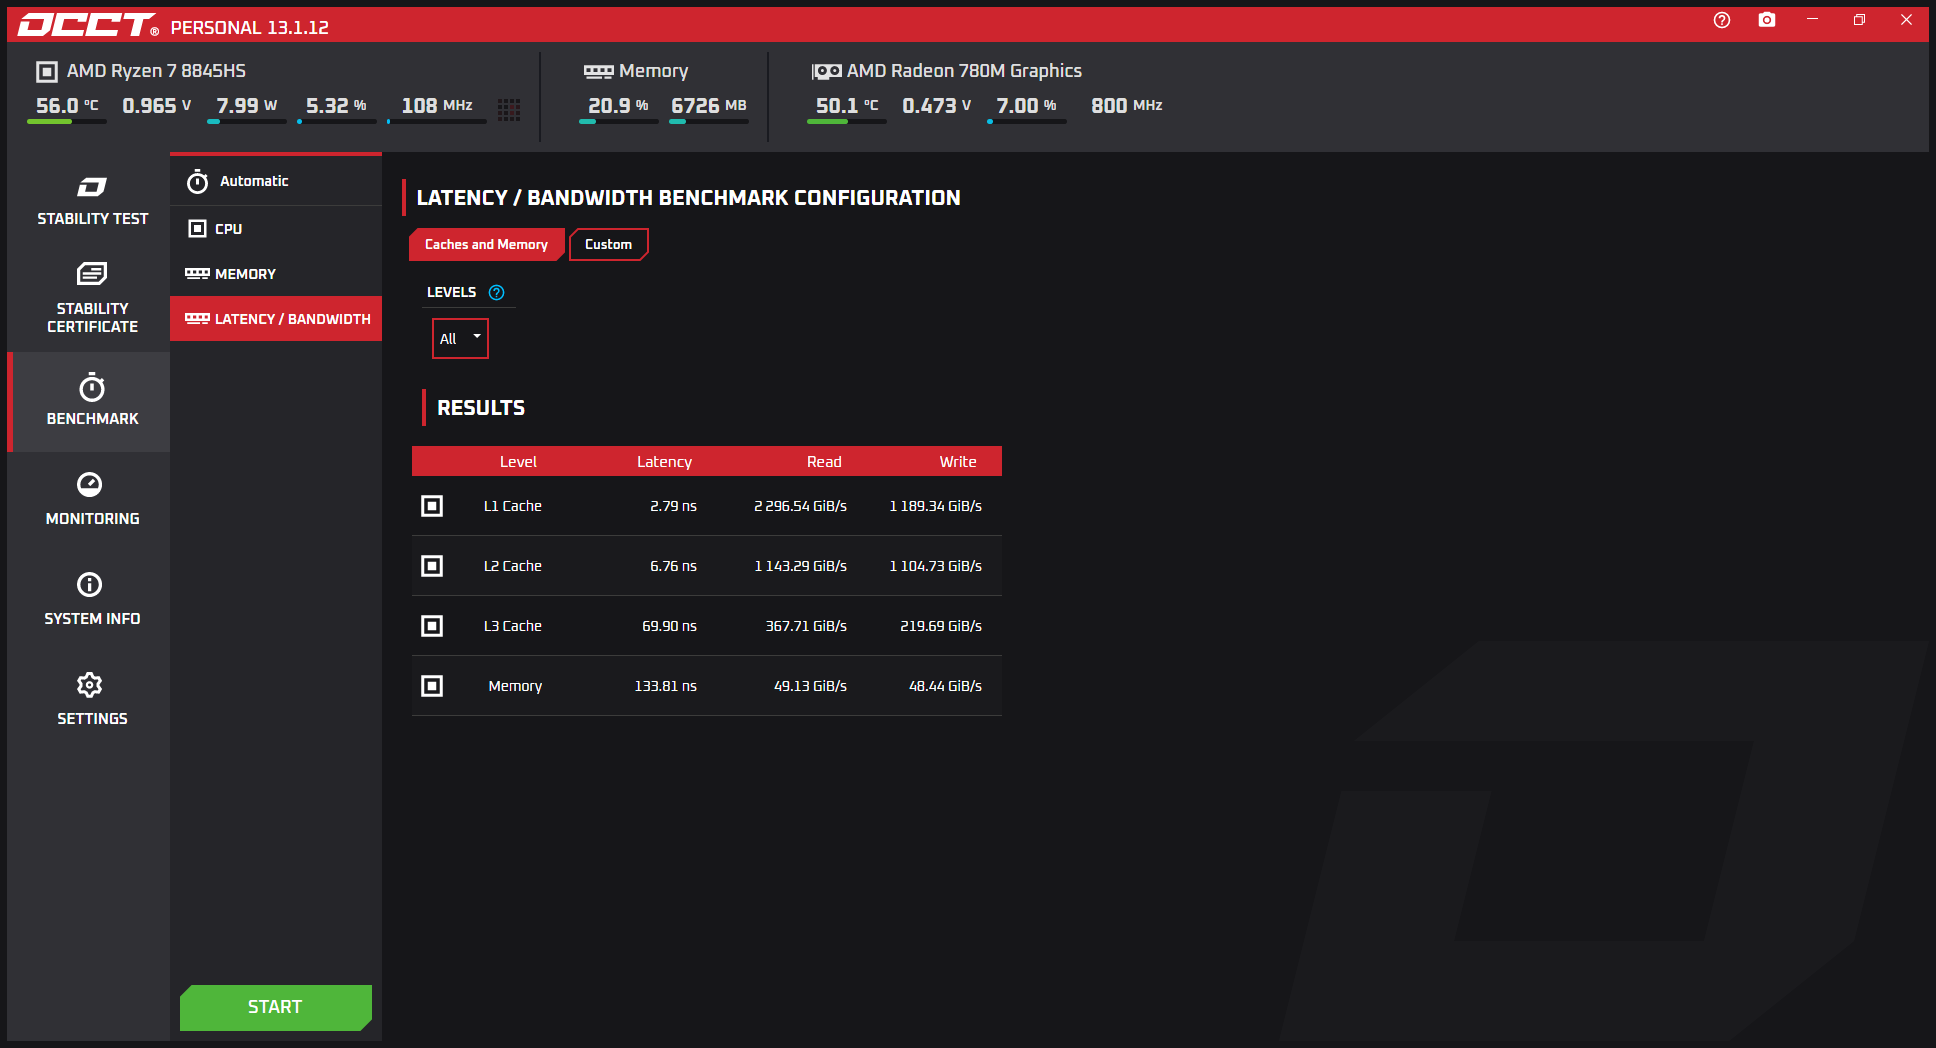
Task: Toggle the Memory row checkbox
Action: tap(432, 686)
